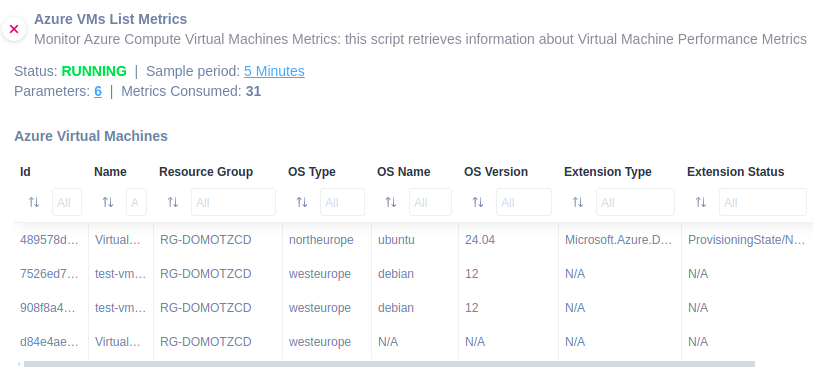Click the Azure Virtual Machines section title
Viewport: 813px width, 375px height.
click(x=91, y=136)
